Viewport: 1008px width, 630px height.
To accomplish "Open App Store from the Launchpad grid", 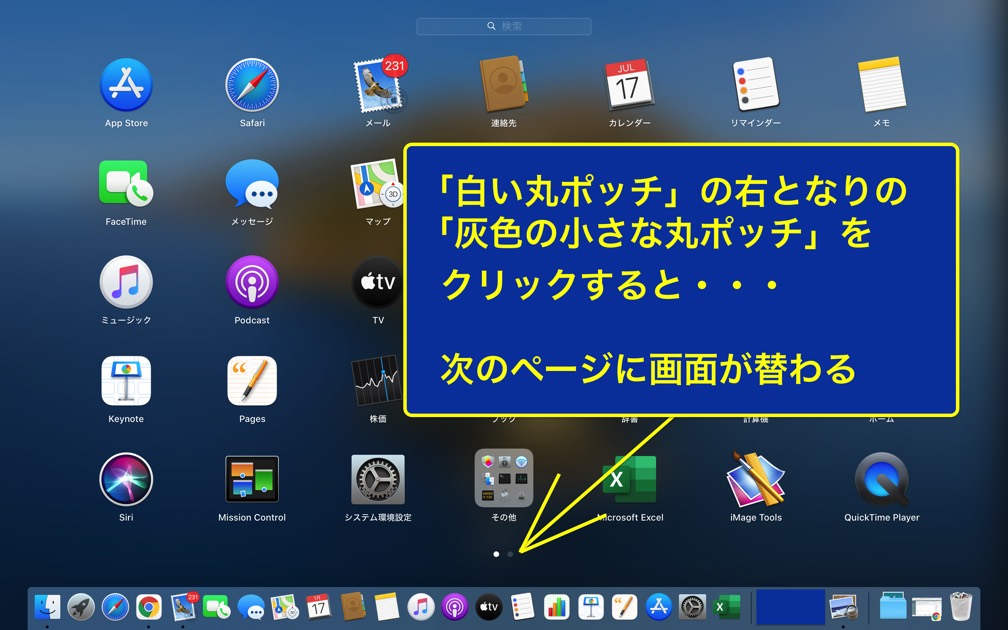I will (x=126, y=86).
